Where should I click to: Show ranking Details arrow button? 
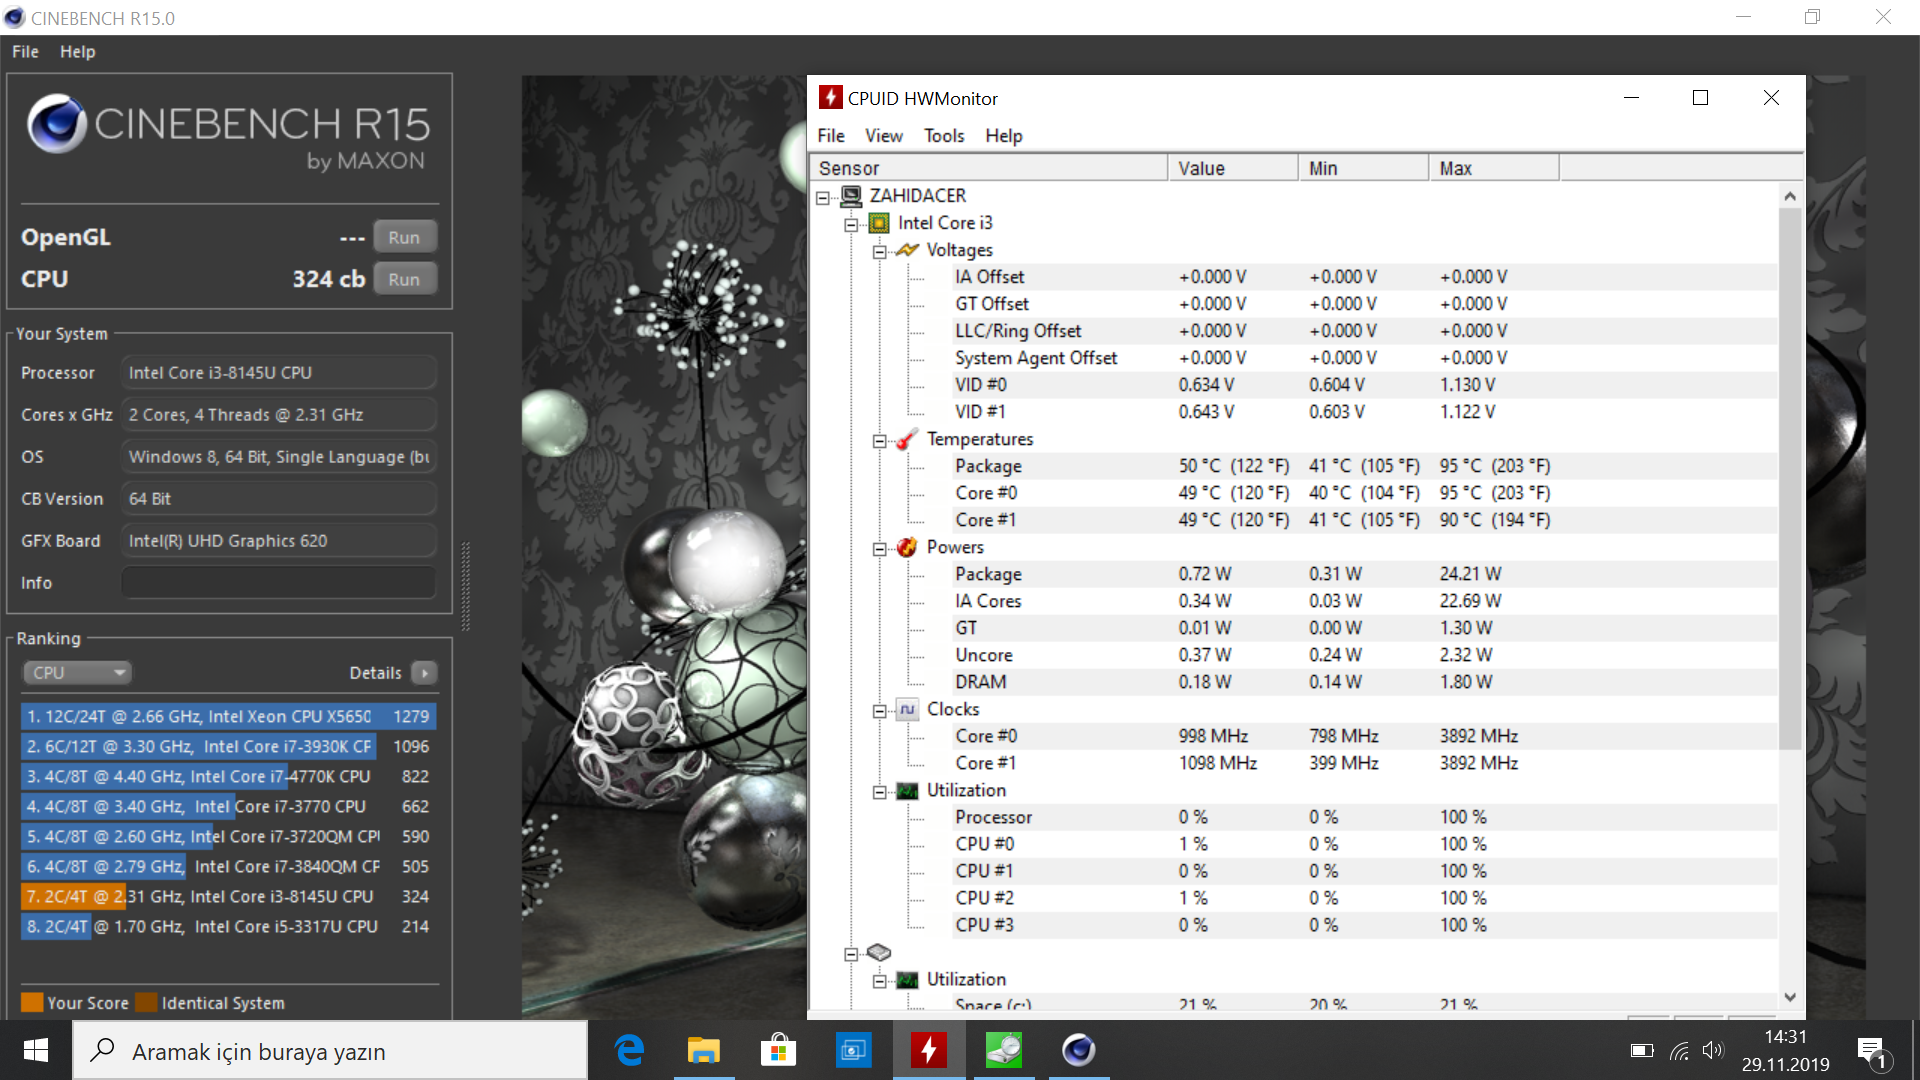[x=424, y=673]
